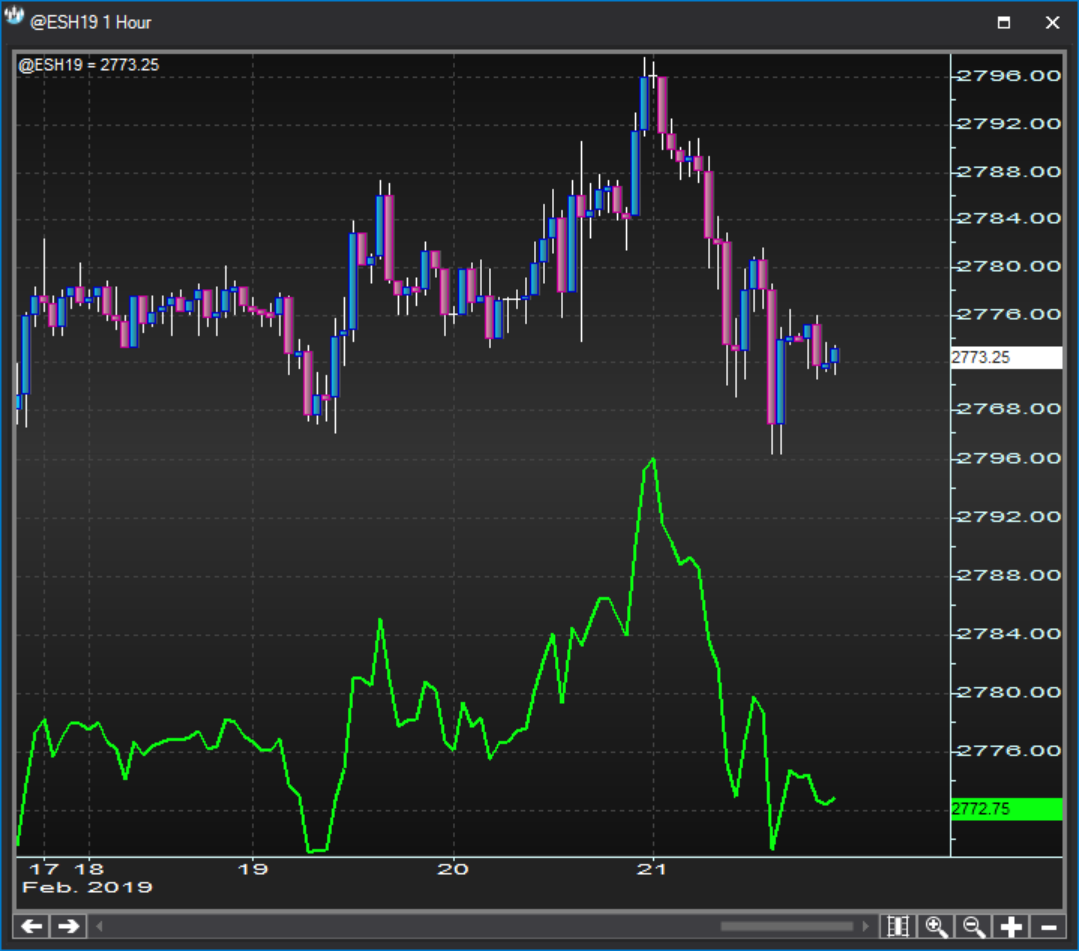Click the '@ESH19 = 2773.25' chart label

coord(89,65)
